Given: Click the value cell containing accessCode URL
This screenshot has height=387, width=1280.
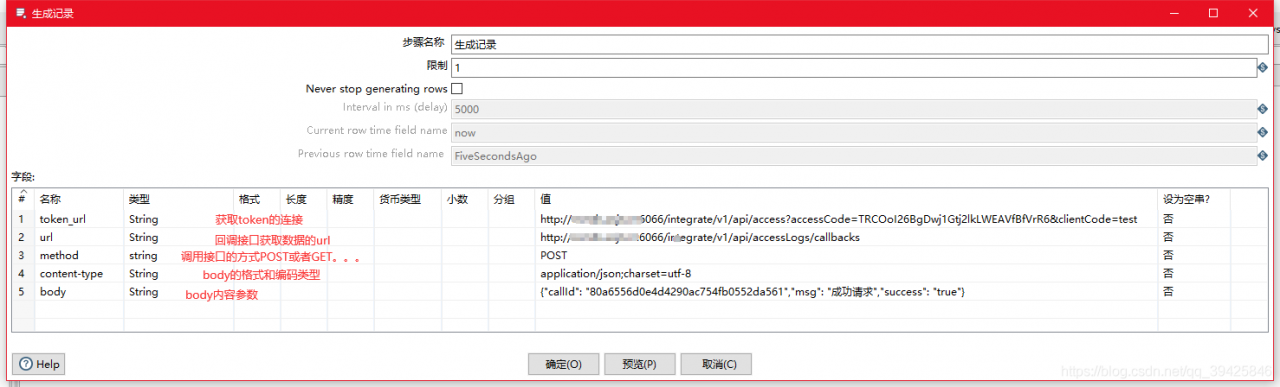Looking at the screenshot, I should (846, 219).
